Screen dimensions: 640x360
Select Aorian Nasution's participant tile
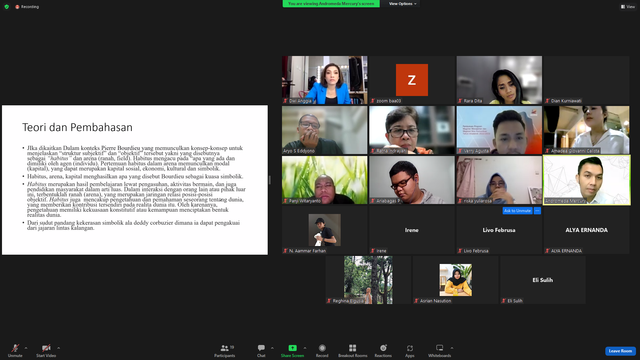coord(456,280)
